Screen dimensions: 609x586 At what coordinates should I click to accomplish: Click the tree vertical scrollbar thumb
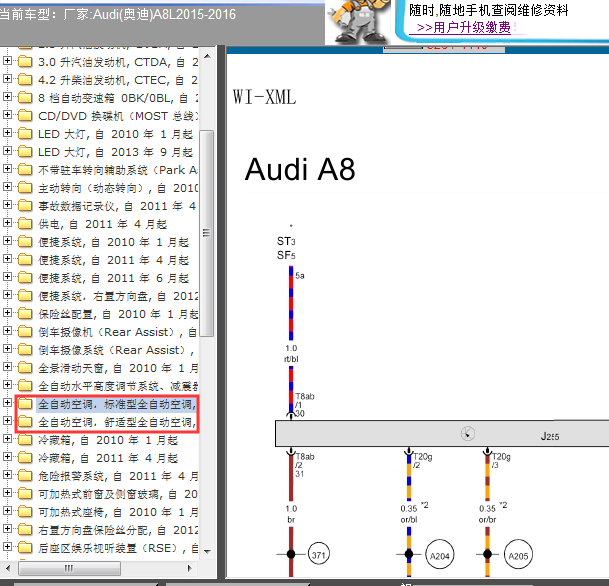[x=207, y=233]
